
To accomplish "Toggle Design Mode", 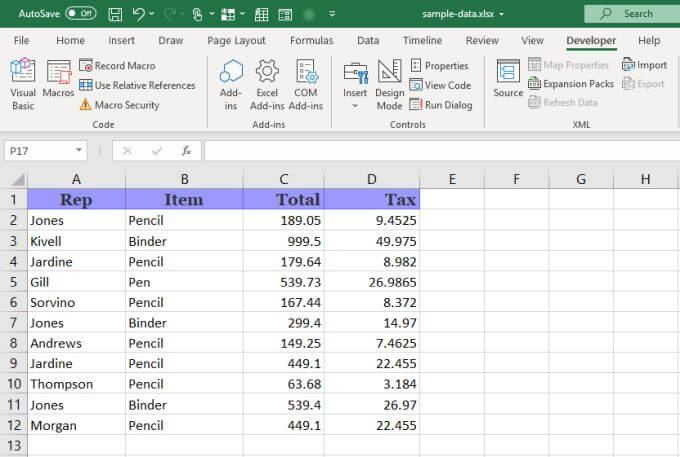I will pos(390,84).
